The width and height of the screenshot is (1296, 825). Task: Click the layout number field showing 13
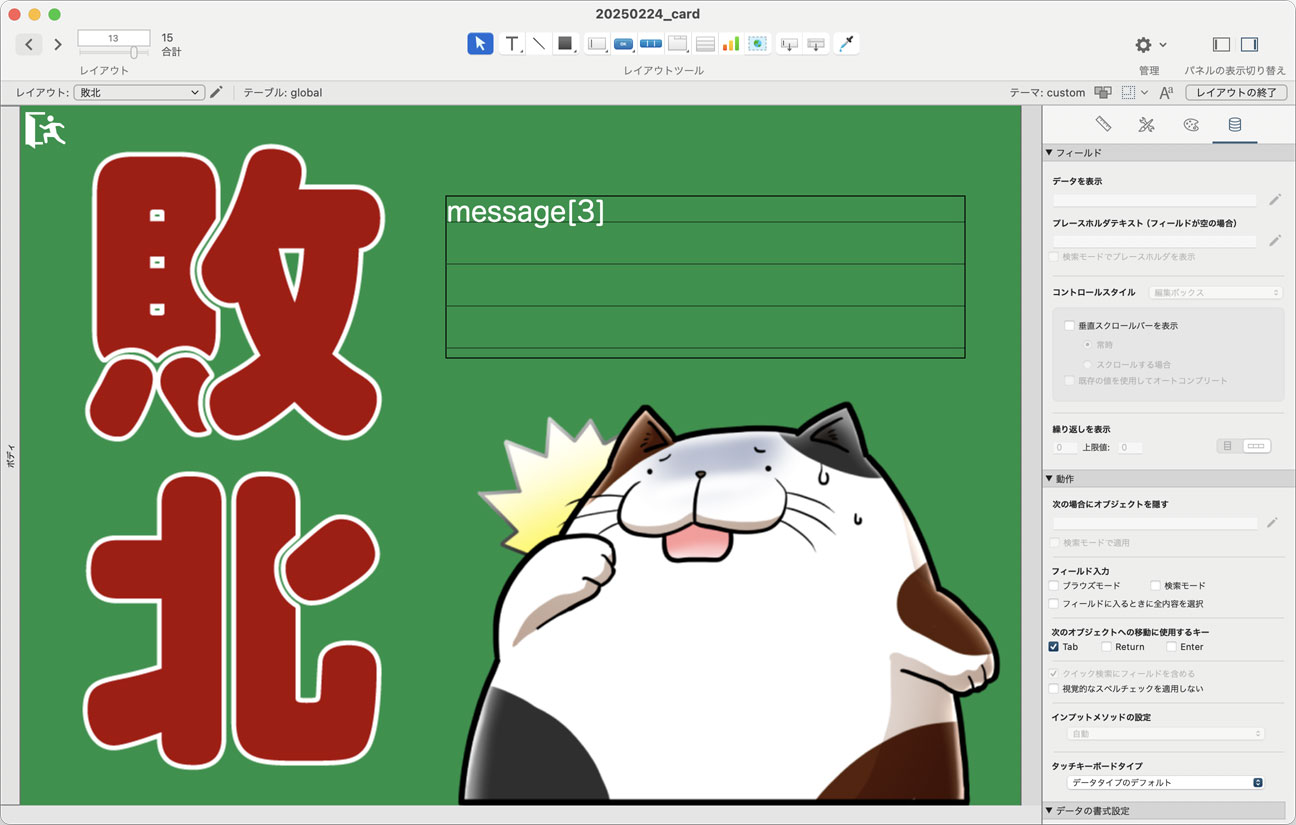tap(114, 38)
